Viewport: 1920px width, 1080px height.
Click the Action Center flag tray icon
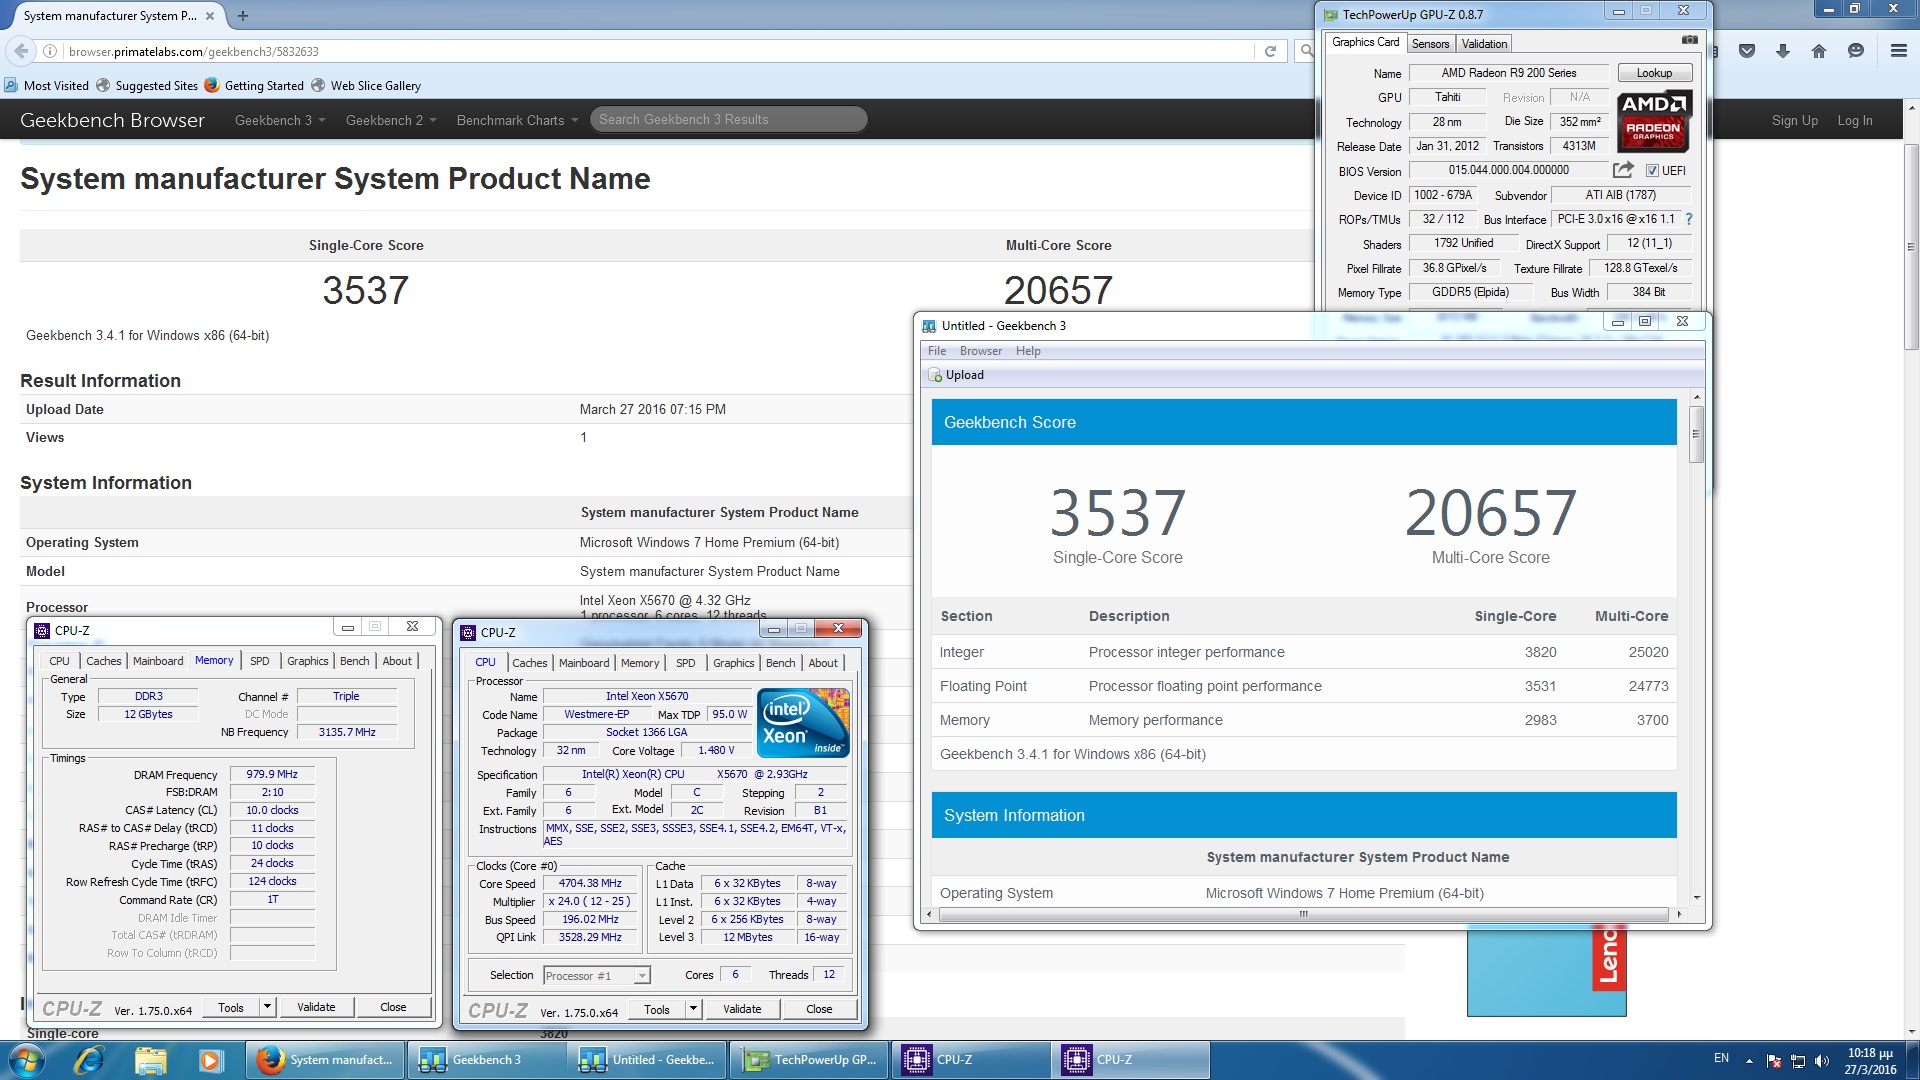(1774, 1061)
